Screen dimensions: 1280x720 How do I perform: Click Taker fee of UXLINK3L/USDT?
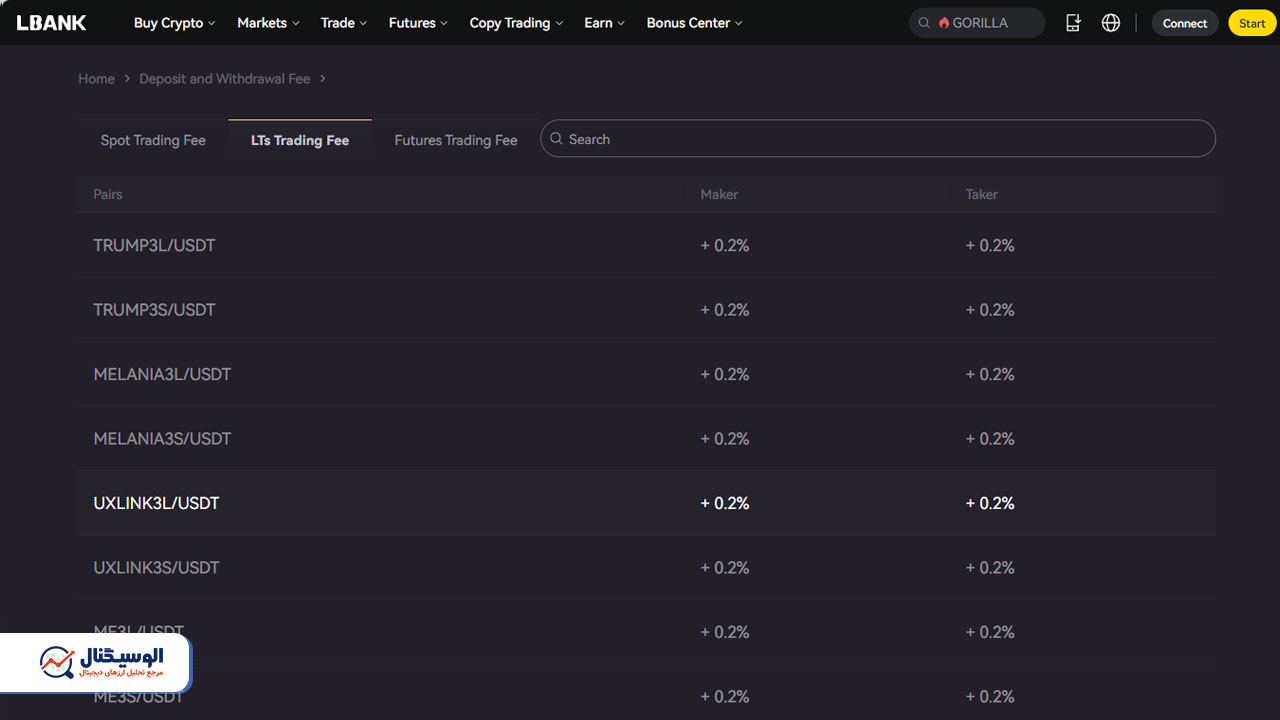pos(990,503)
